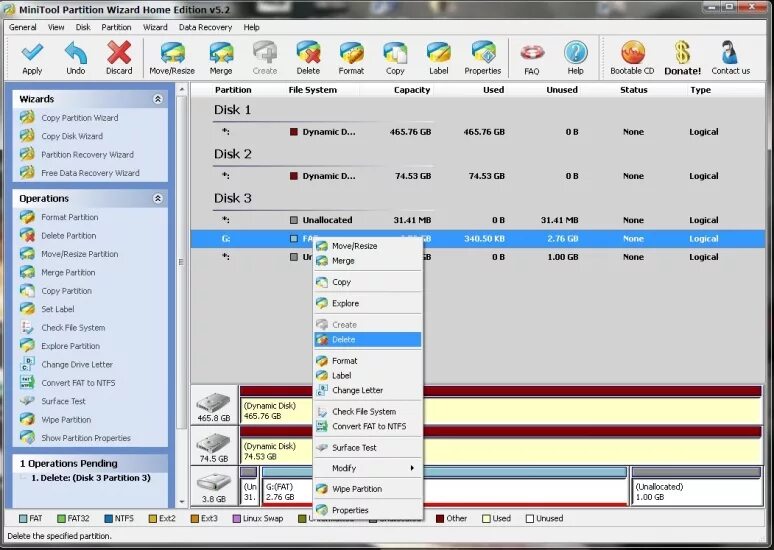Click the Capacity column header
This screenshot has width=774, height=550.
pos(412,90)
